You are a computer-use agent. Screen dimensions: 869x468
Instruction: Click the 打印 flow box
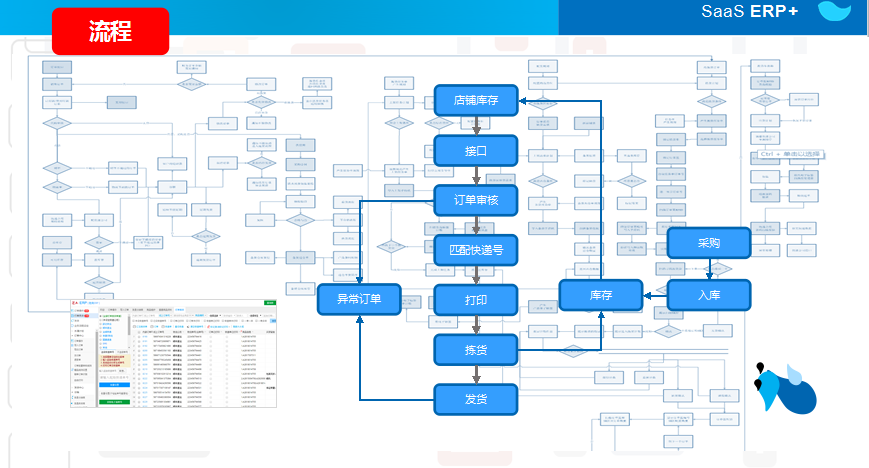coord(475,300)
